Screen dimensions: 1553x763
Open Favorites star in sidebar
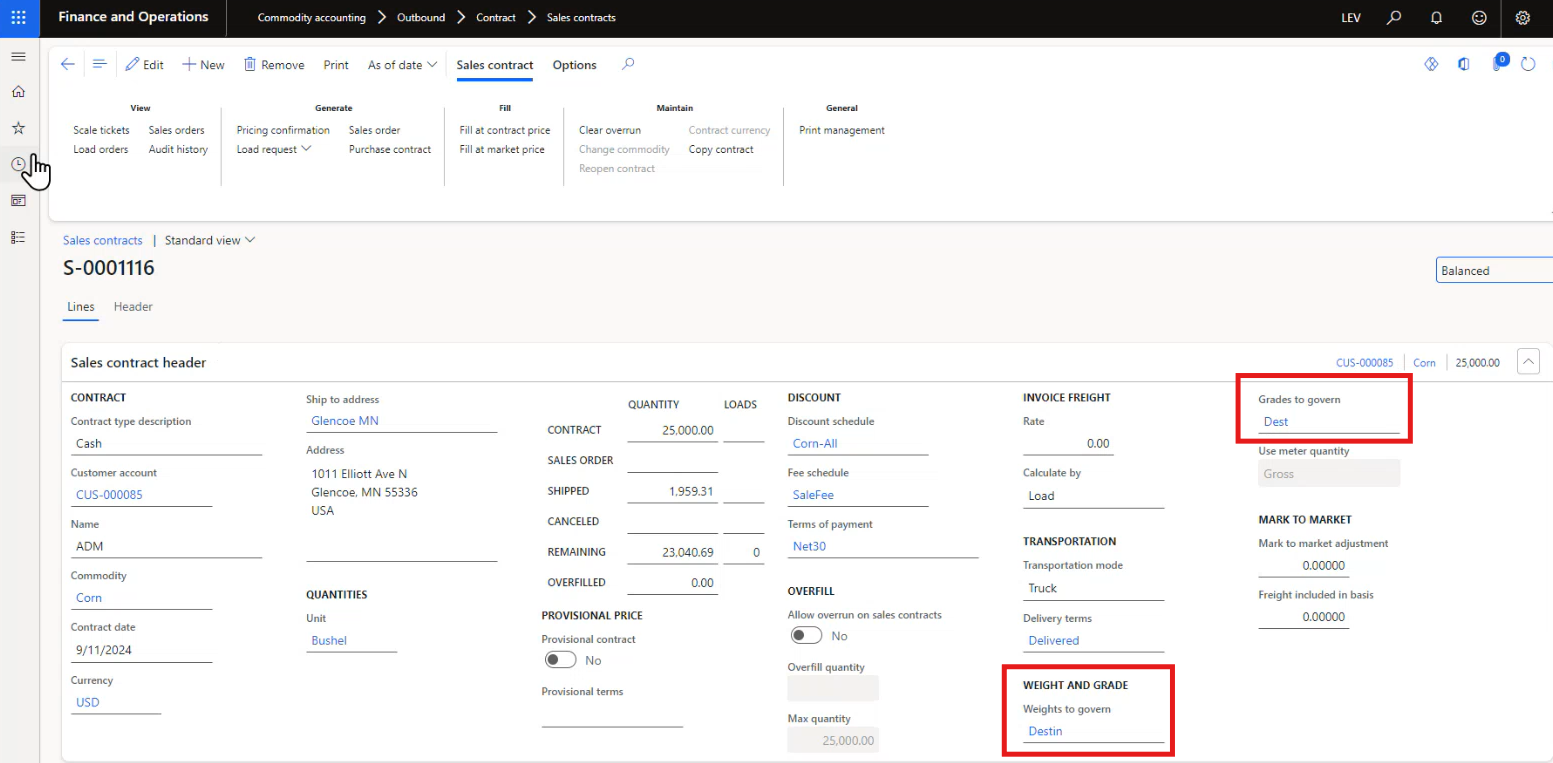(18, 128)
